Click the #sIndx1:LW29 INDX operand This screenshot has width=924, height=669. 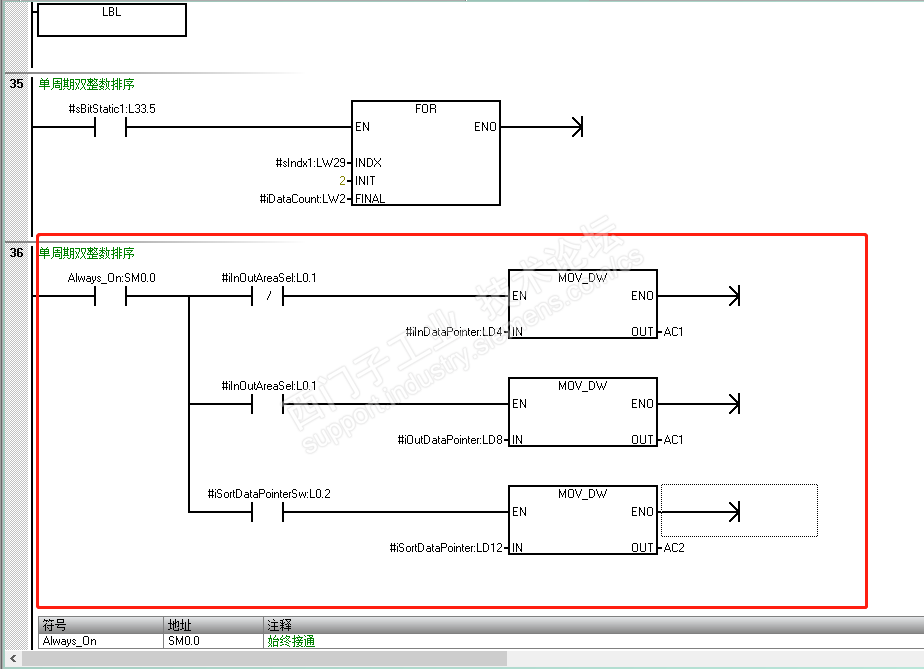coord(311,163)
